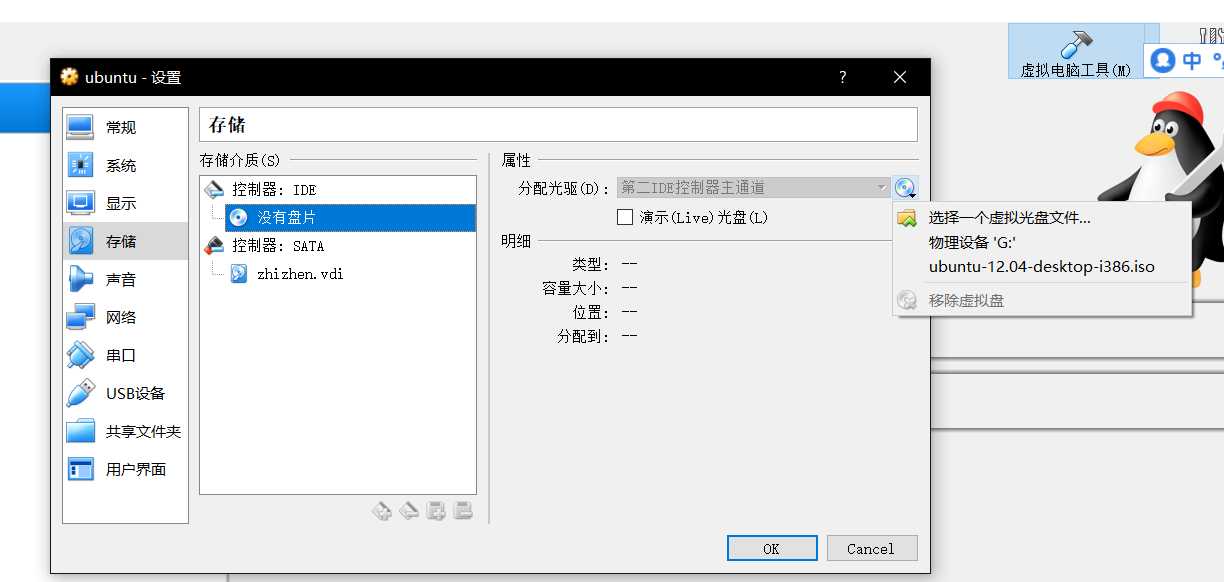
Task: Open the 系统 (System) settings category
Action: [x=125, y=166]
